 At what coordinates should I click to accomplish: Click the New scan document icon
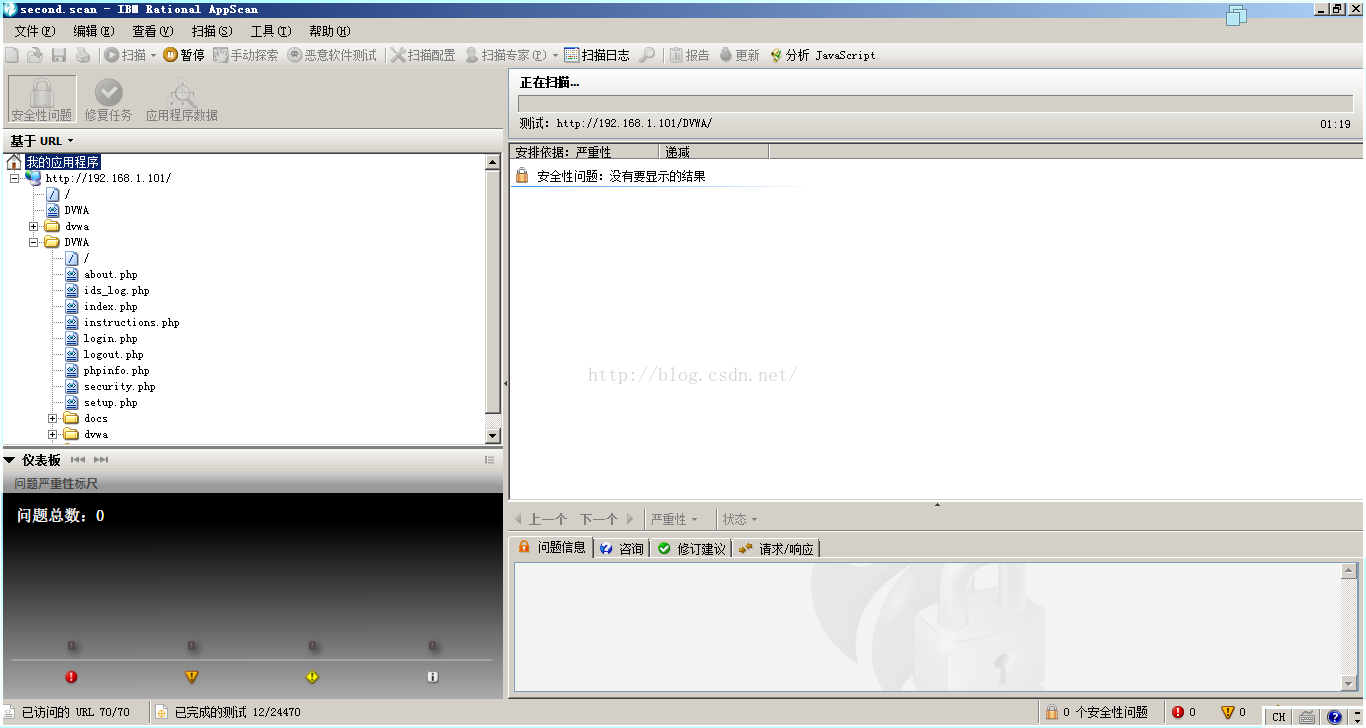pos(12,55)
